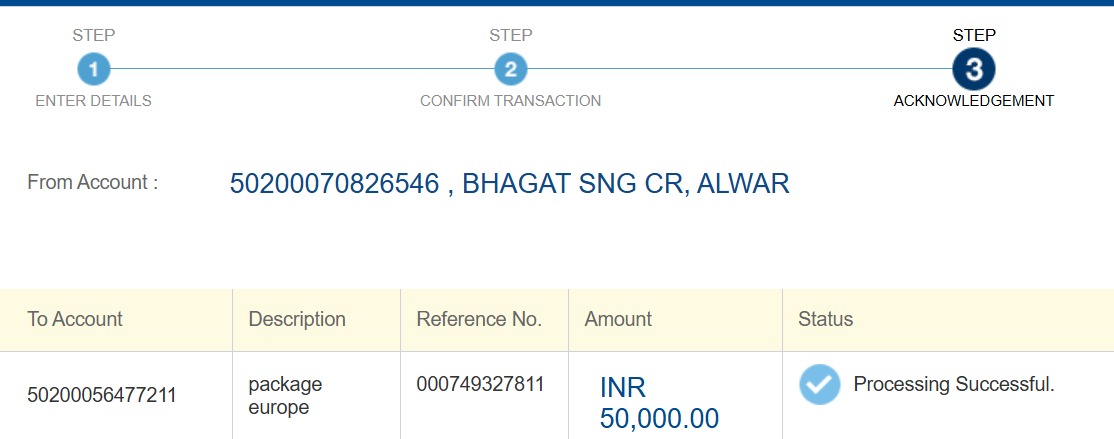Image resolution: width=1114 pixels, height=439 pixels.
Task: Click the Amount column header
Action: click(618, 320)
